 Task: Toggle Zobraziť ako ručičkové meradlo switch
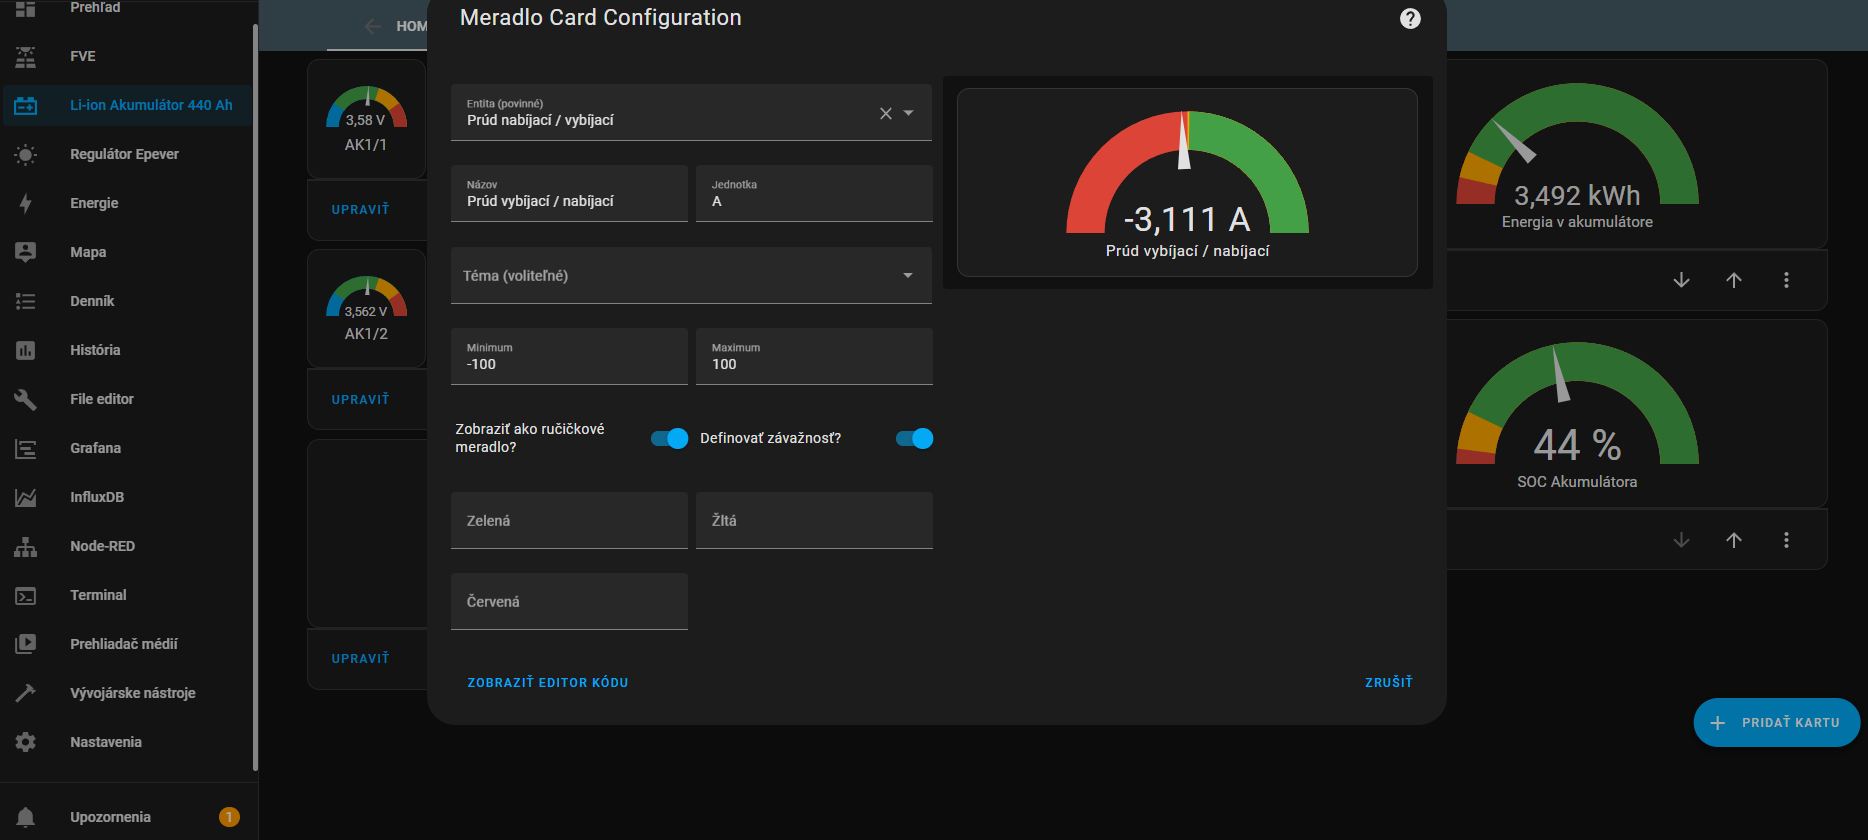[669, 438]
